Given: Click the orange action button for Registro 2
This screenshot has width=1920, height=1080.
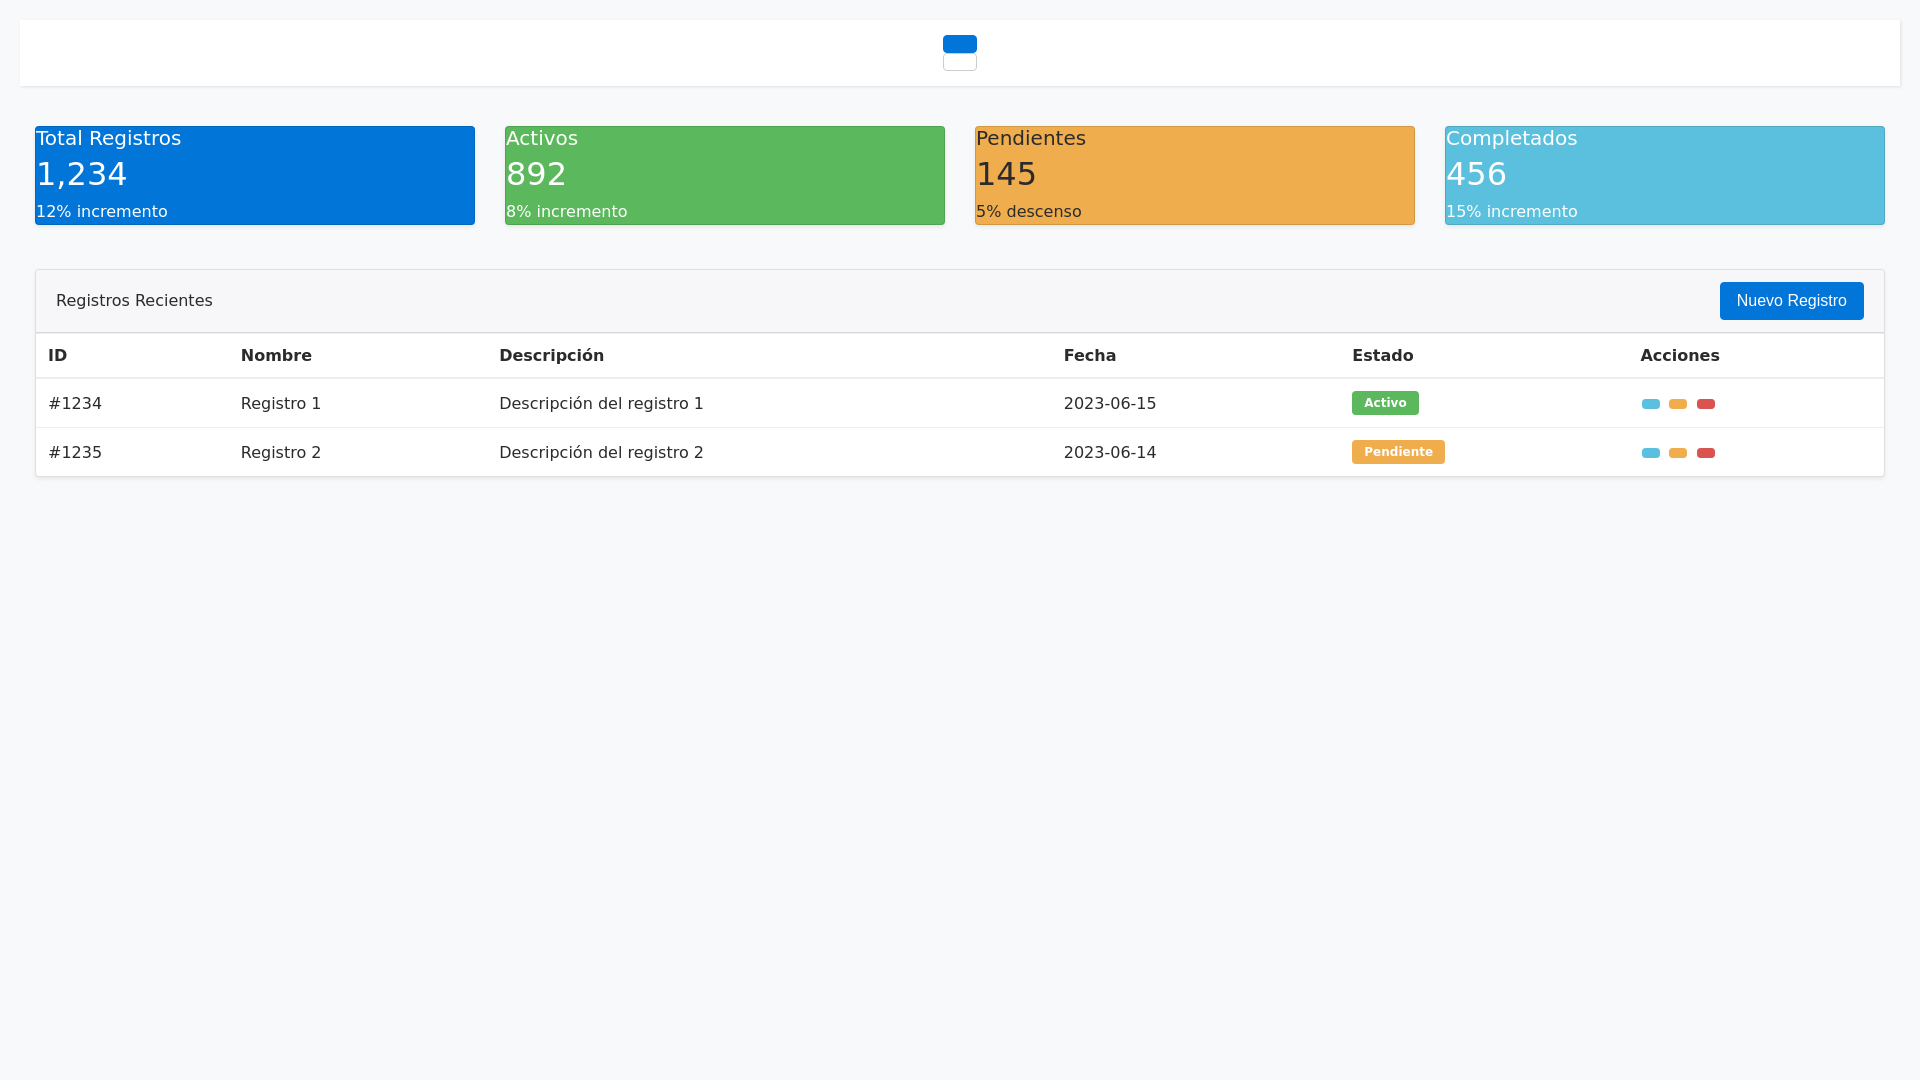Looking at the screenshot, I should pyautogui.click(x=1678, y=453).
